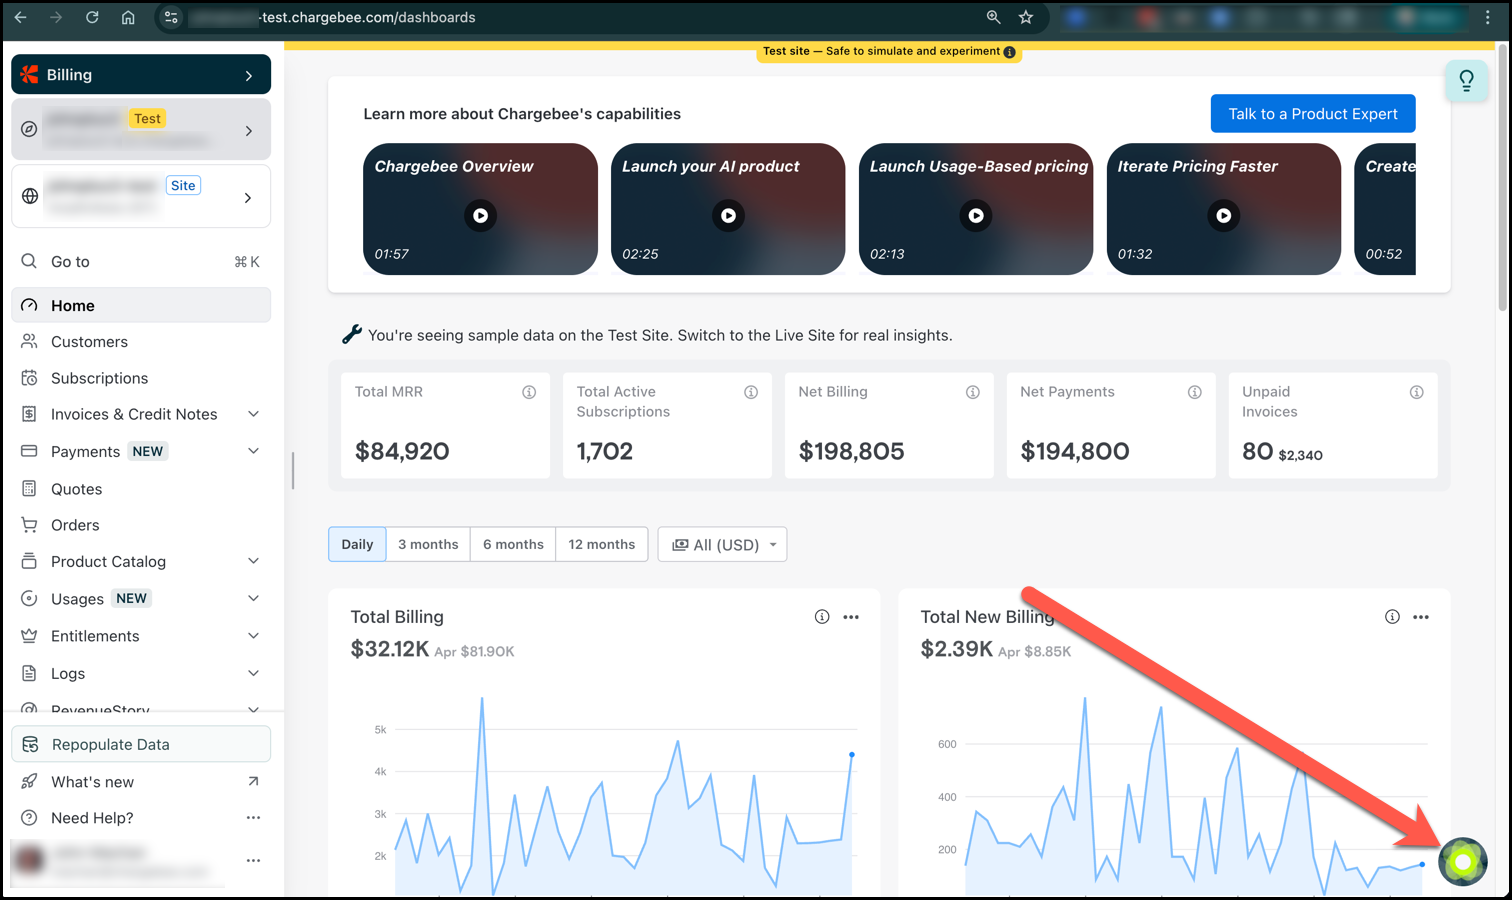Screen dimensions: 1512x900
Task: Open the Billing product switcher
Action: point(141,75)
